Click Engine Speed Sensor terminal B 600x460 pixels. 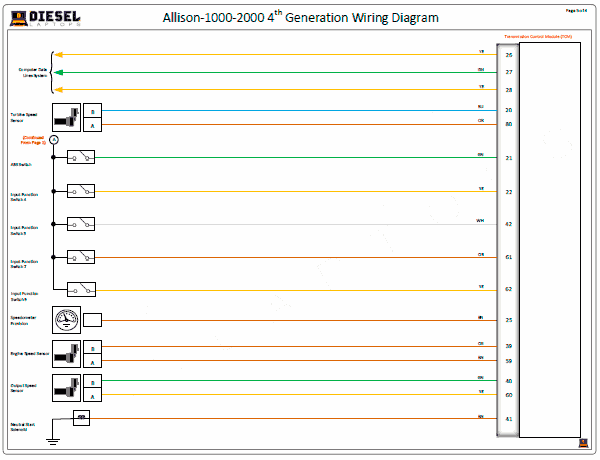tap(93, 347)
